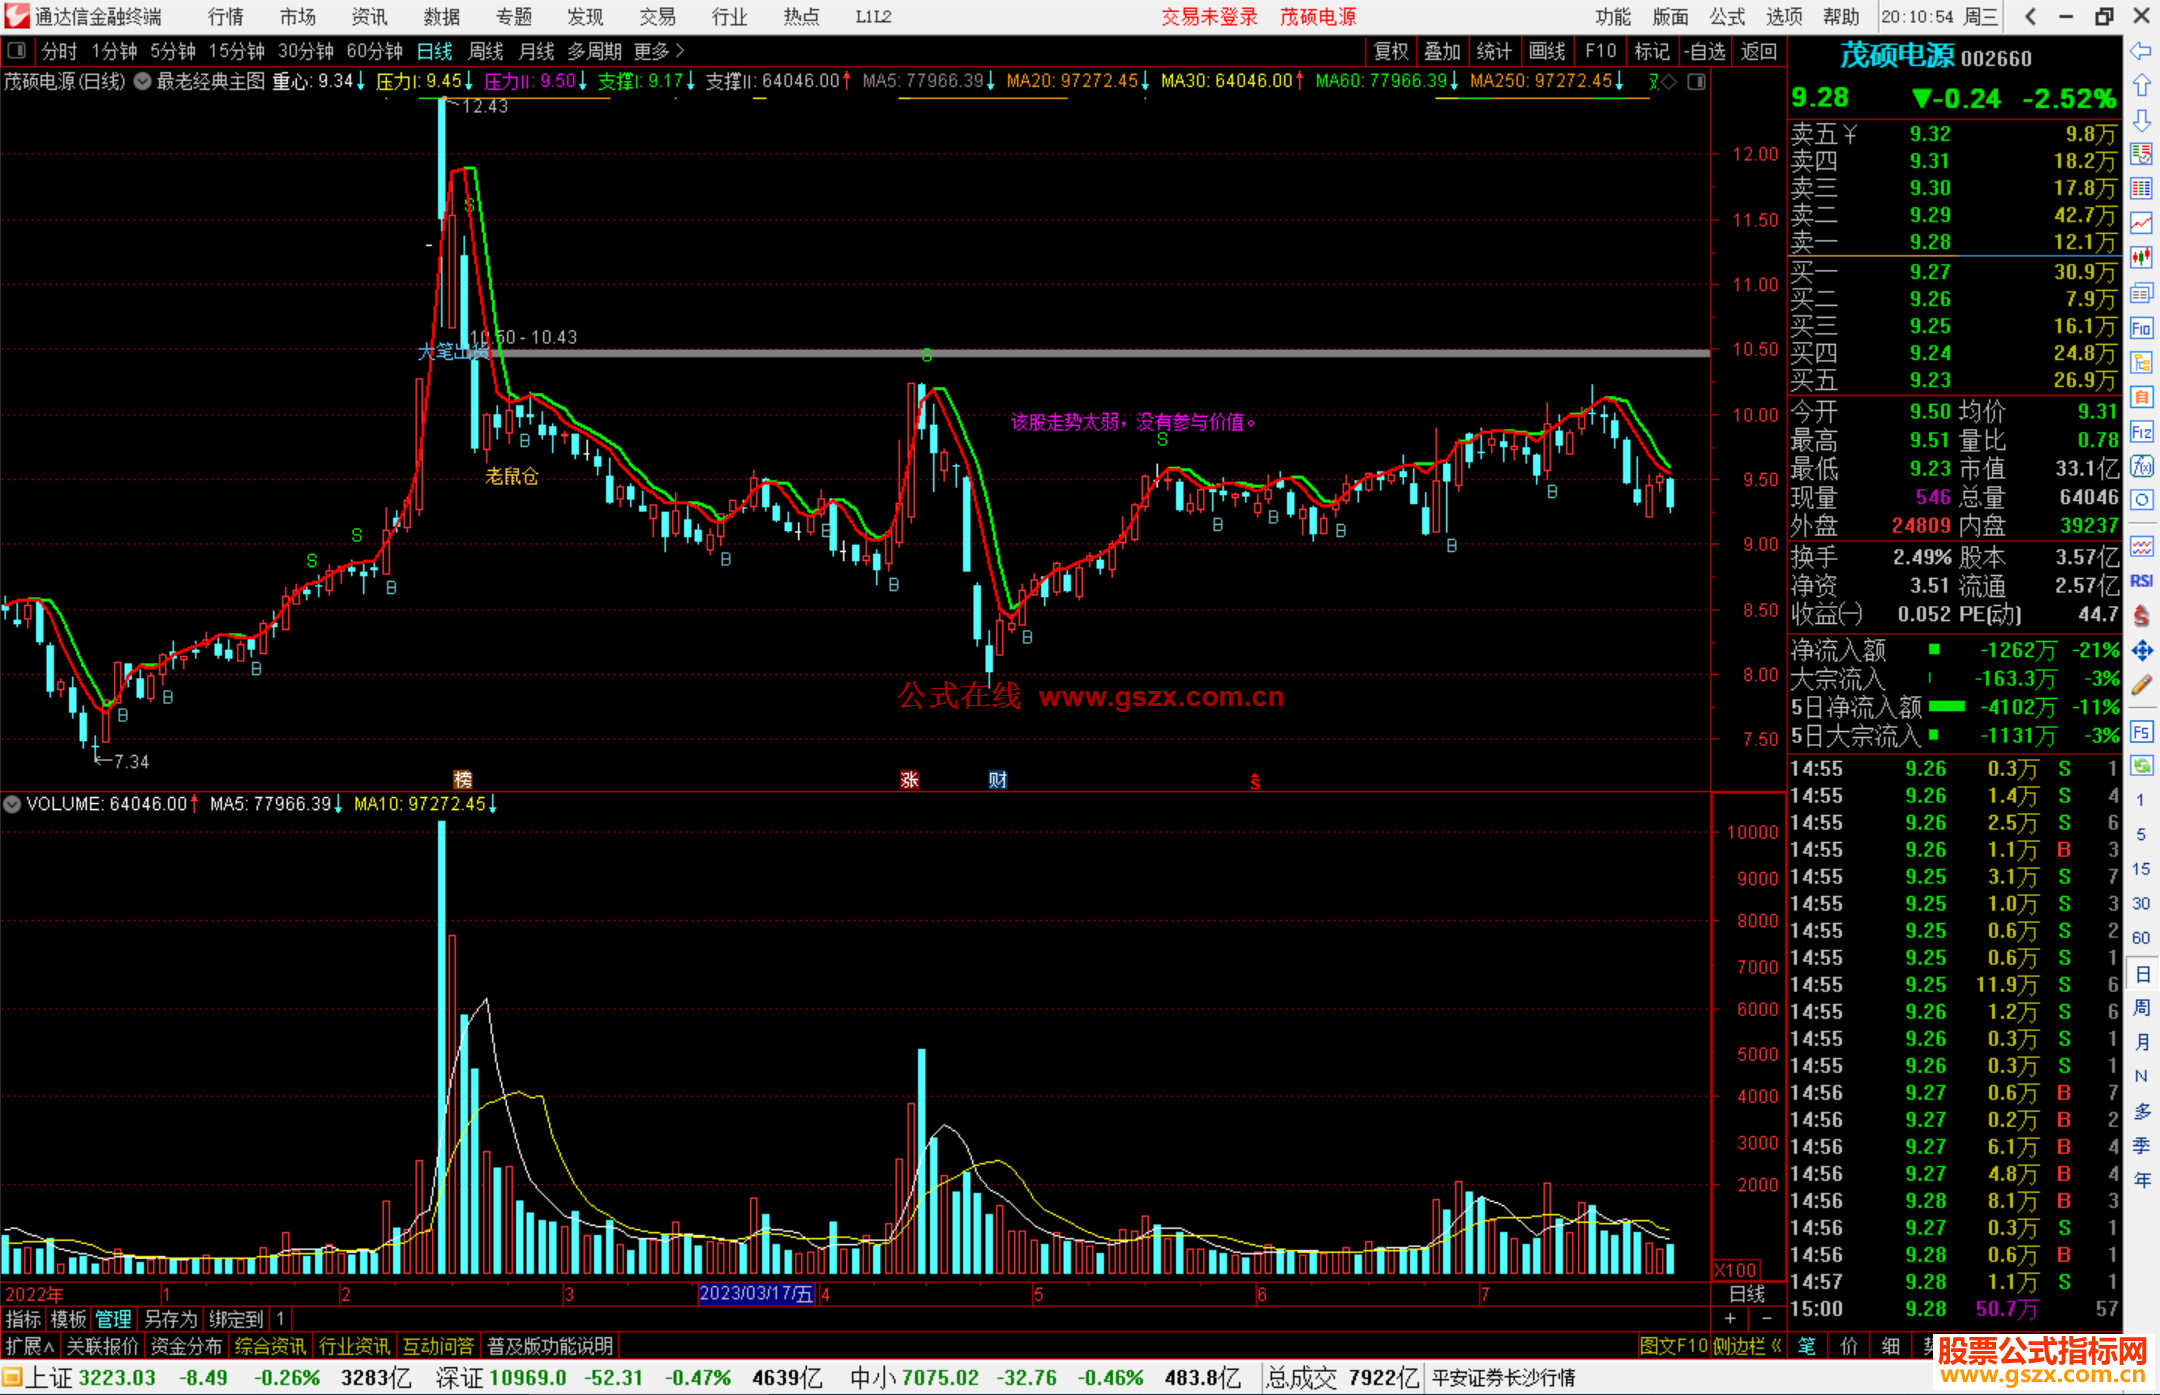
Task: Click the 2023/03/17 date marker on timeline
Action: tap(755, 1294)
